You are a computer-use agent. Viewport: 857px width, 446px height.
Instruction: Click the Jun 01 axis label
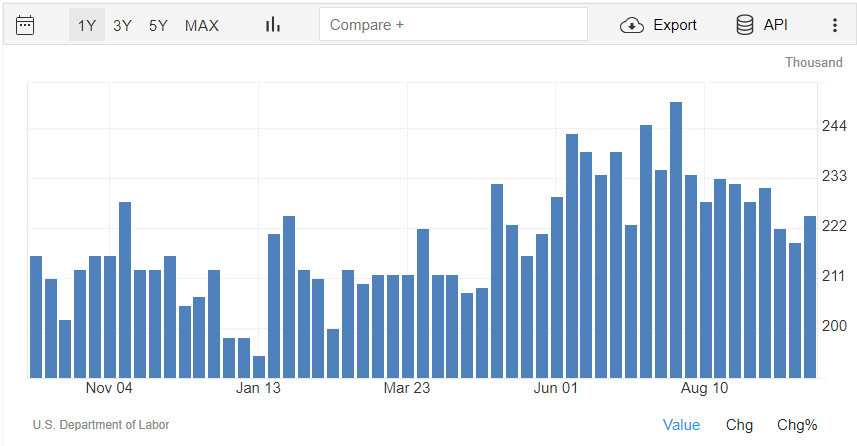click(x=555, y=388)
